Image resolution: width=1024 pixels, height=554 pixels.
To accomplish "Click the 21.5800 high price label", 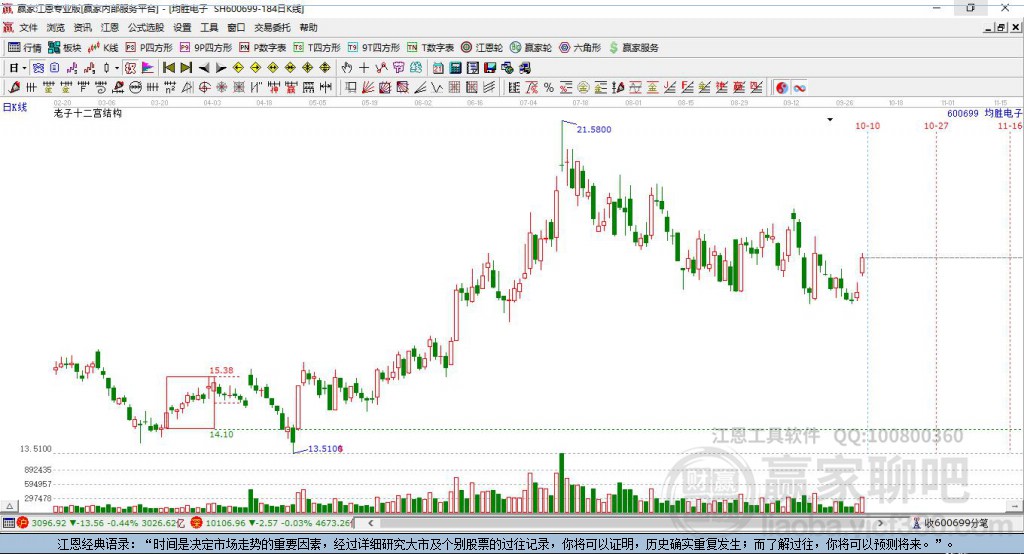I will point(594,129).
